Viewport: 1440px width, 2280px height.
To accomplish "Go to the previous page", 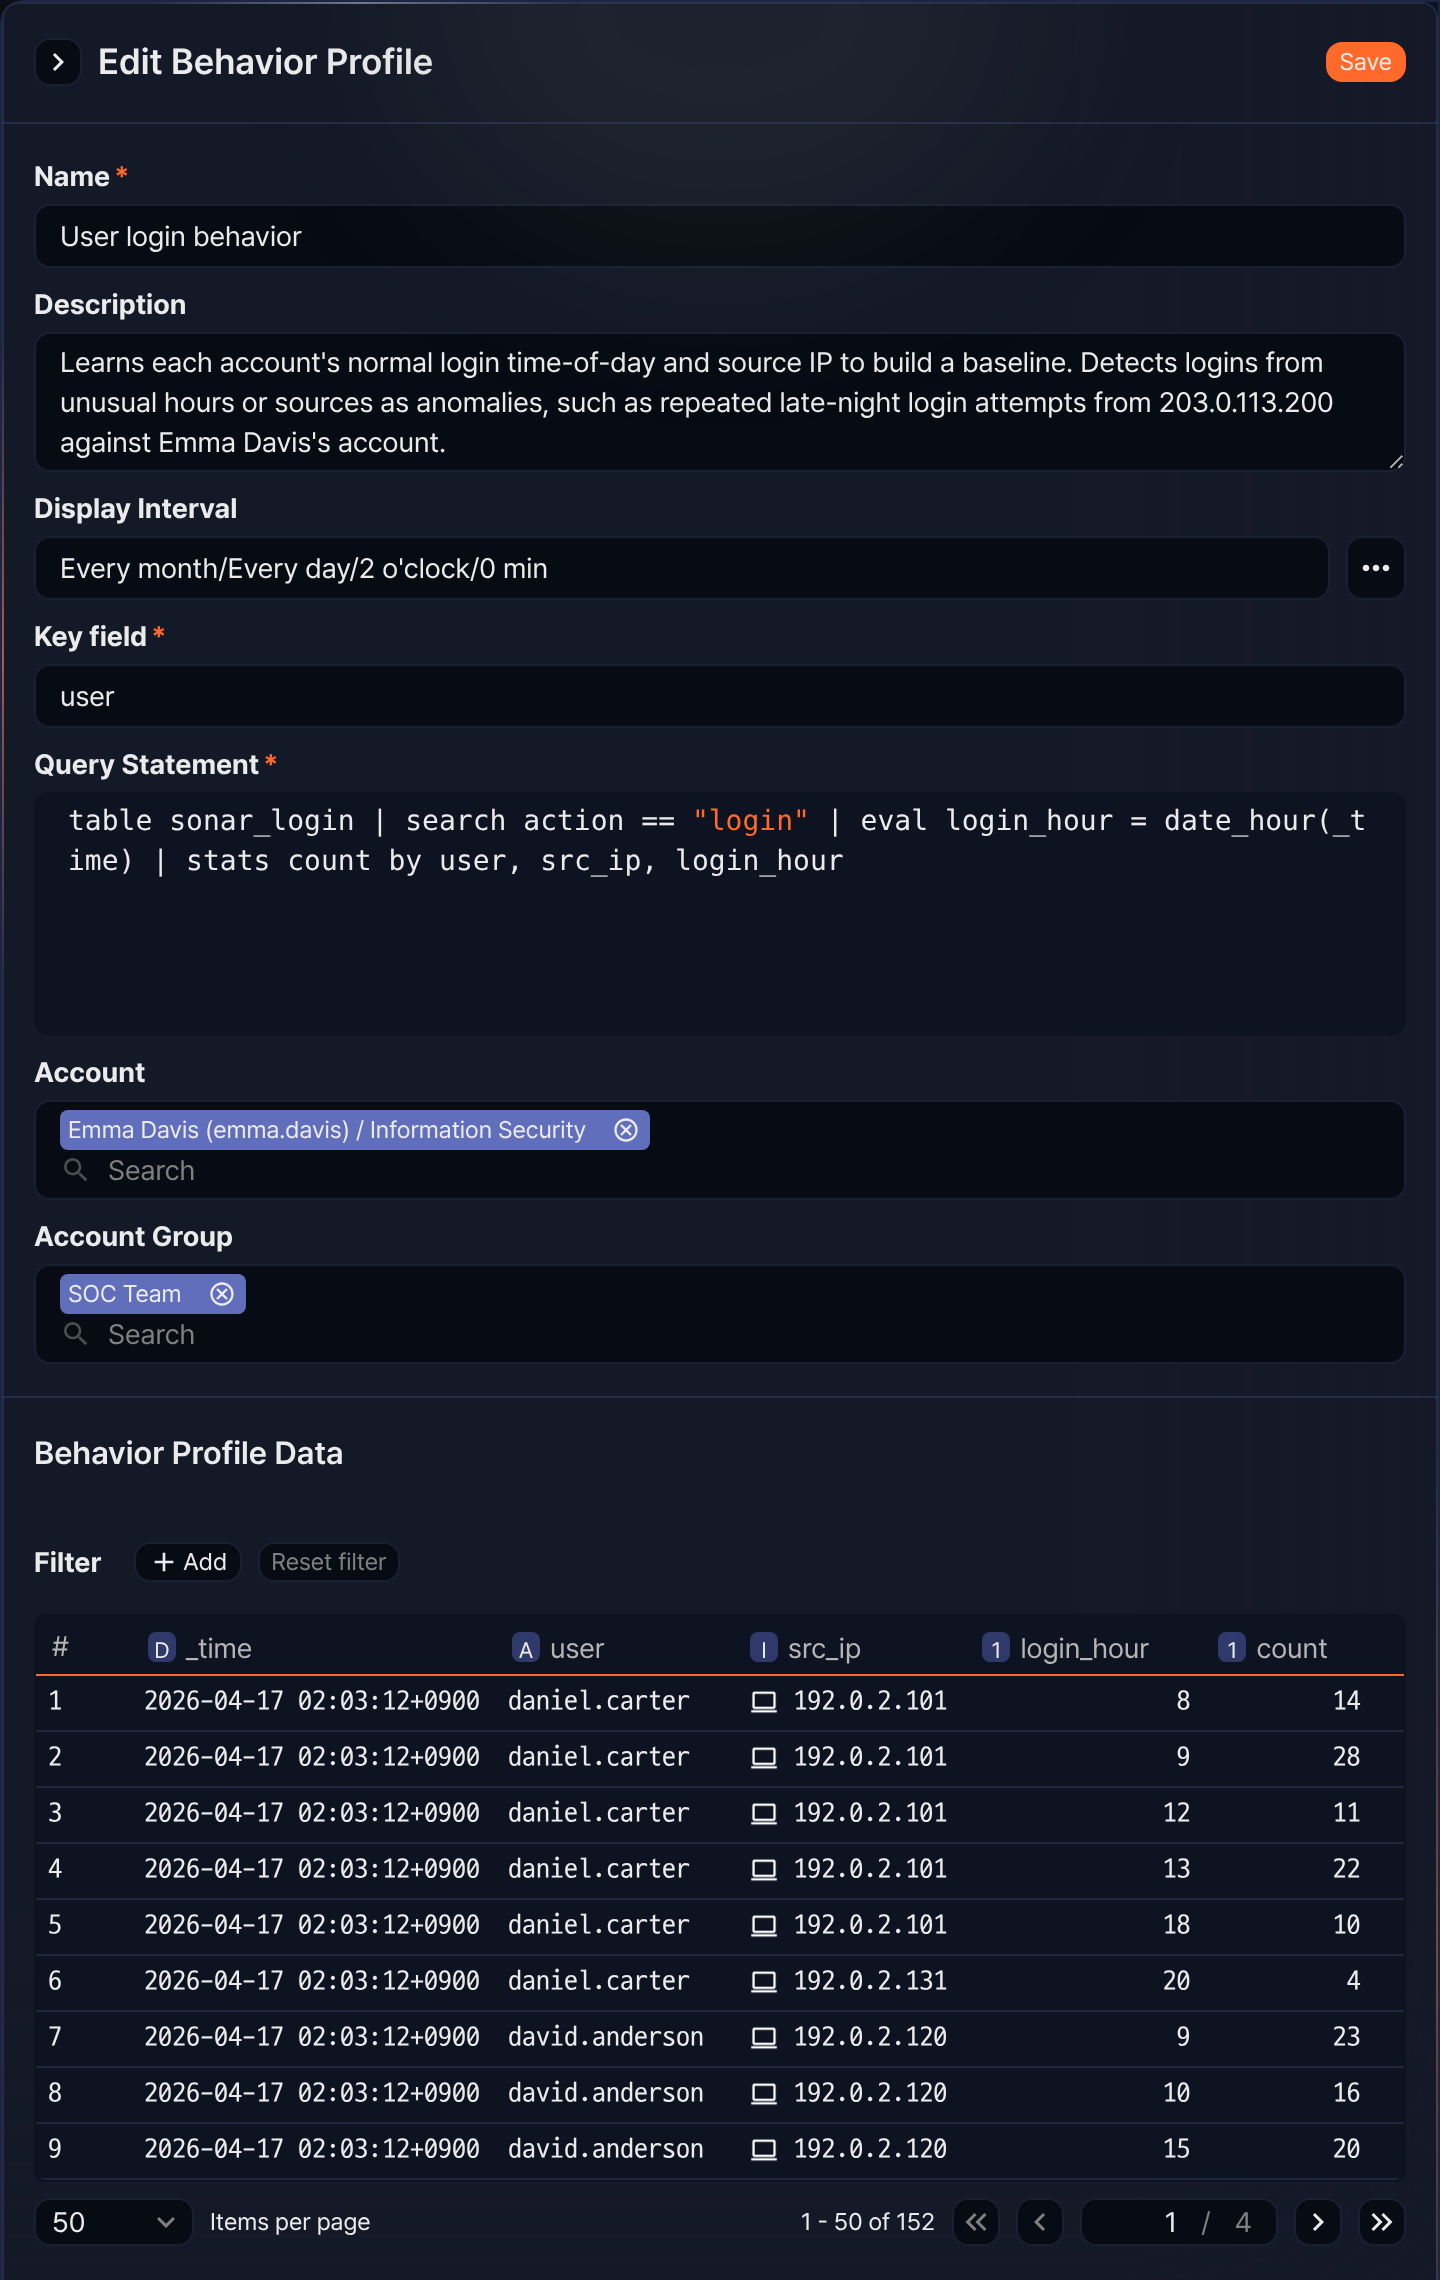I will [x=1040, y=2222].
